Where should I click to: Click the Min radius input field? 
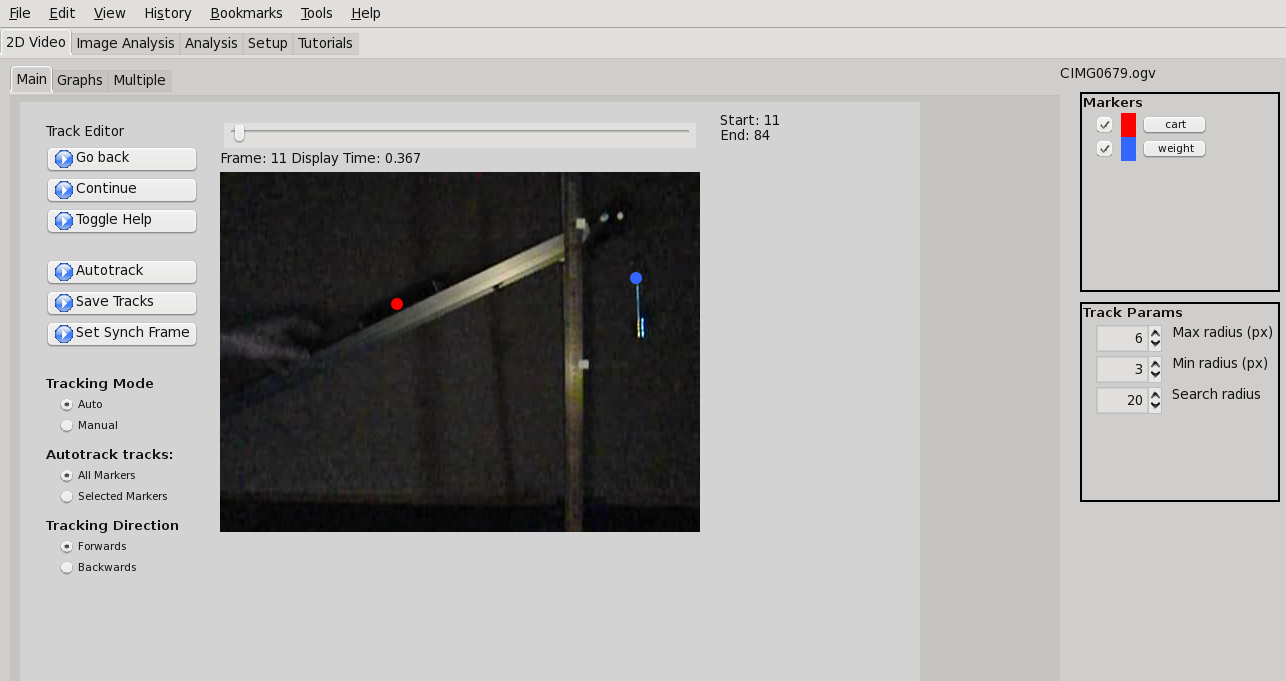coord(1121,370)
